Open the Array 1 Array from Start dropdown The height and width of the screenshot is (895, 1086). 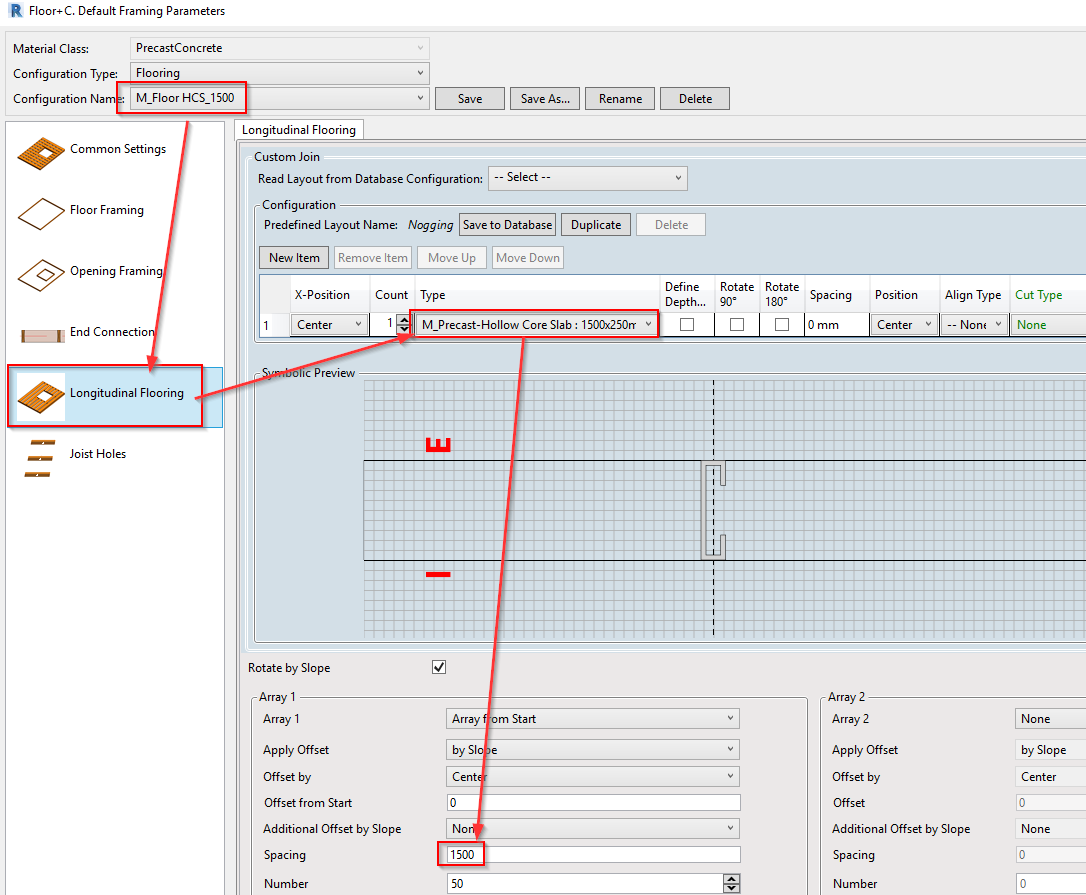click(593, 718)
